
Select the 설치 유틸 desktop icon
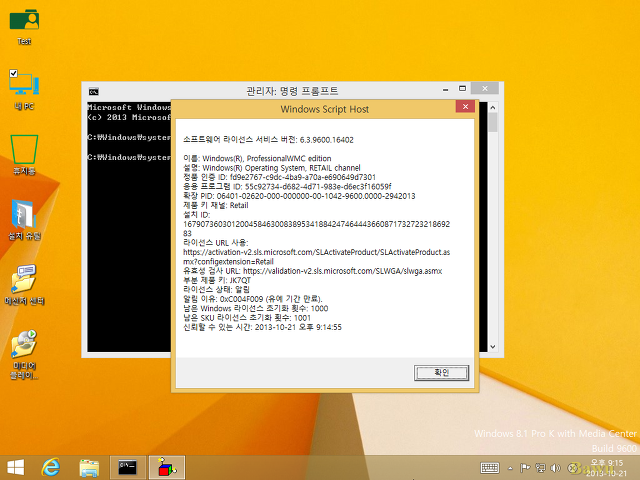pos(24,220)
